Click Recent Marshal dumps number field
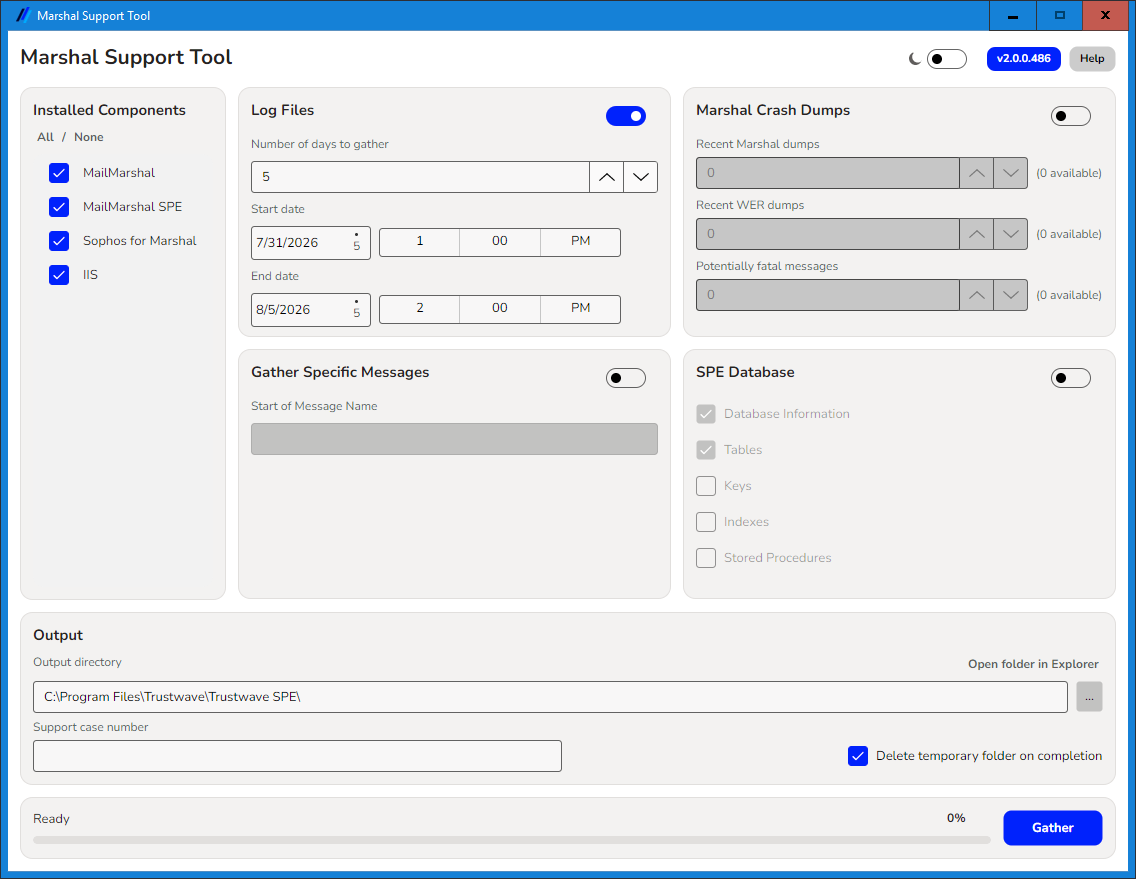1136x879 pixels. point(827,173)
